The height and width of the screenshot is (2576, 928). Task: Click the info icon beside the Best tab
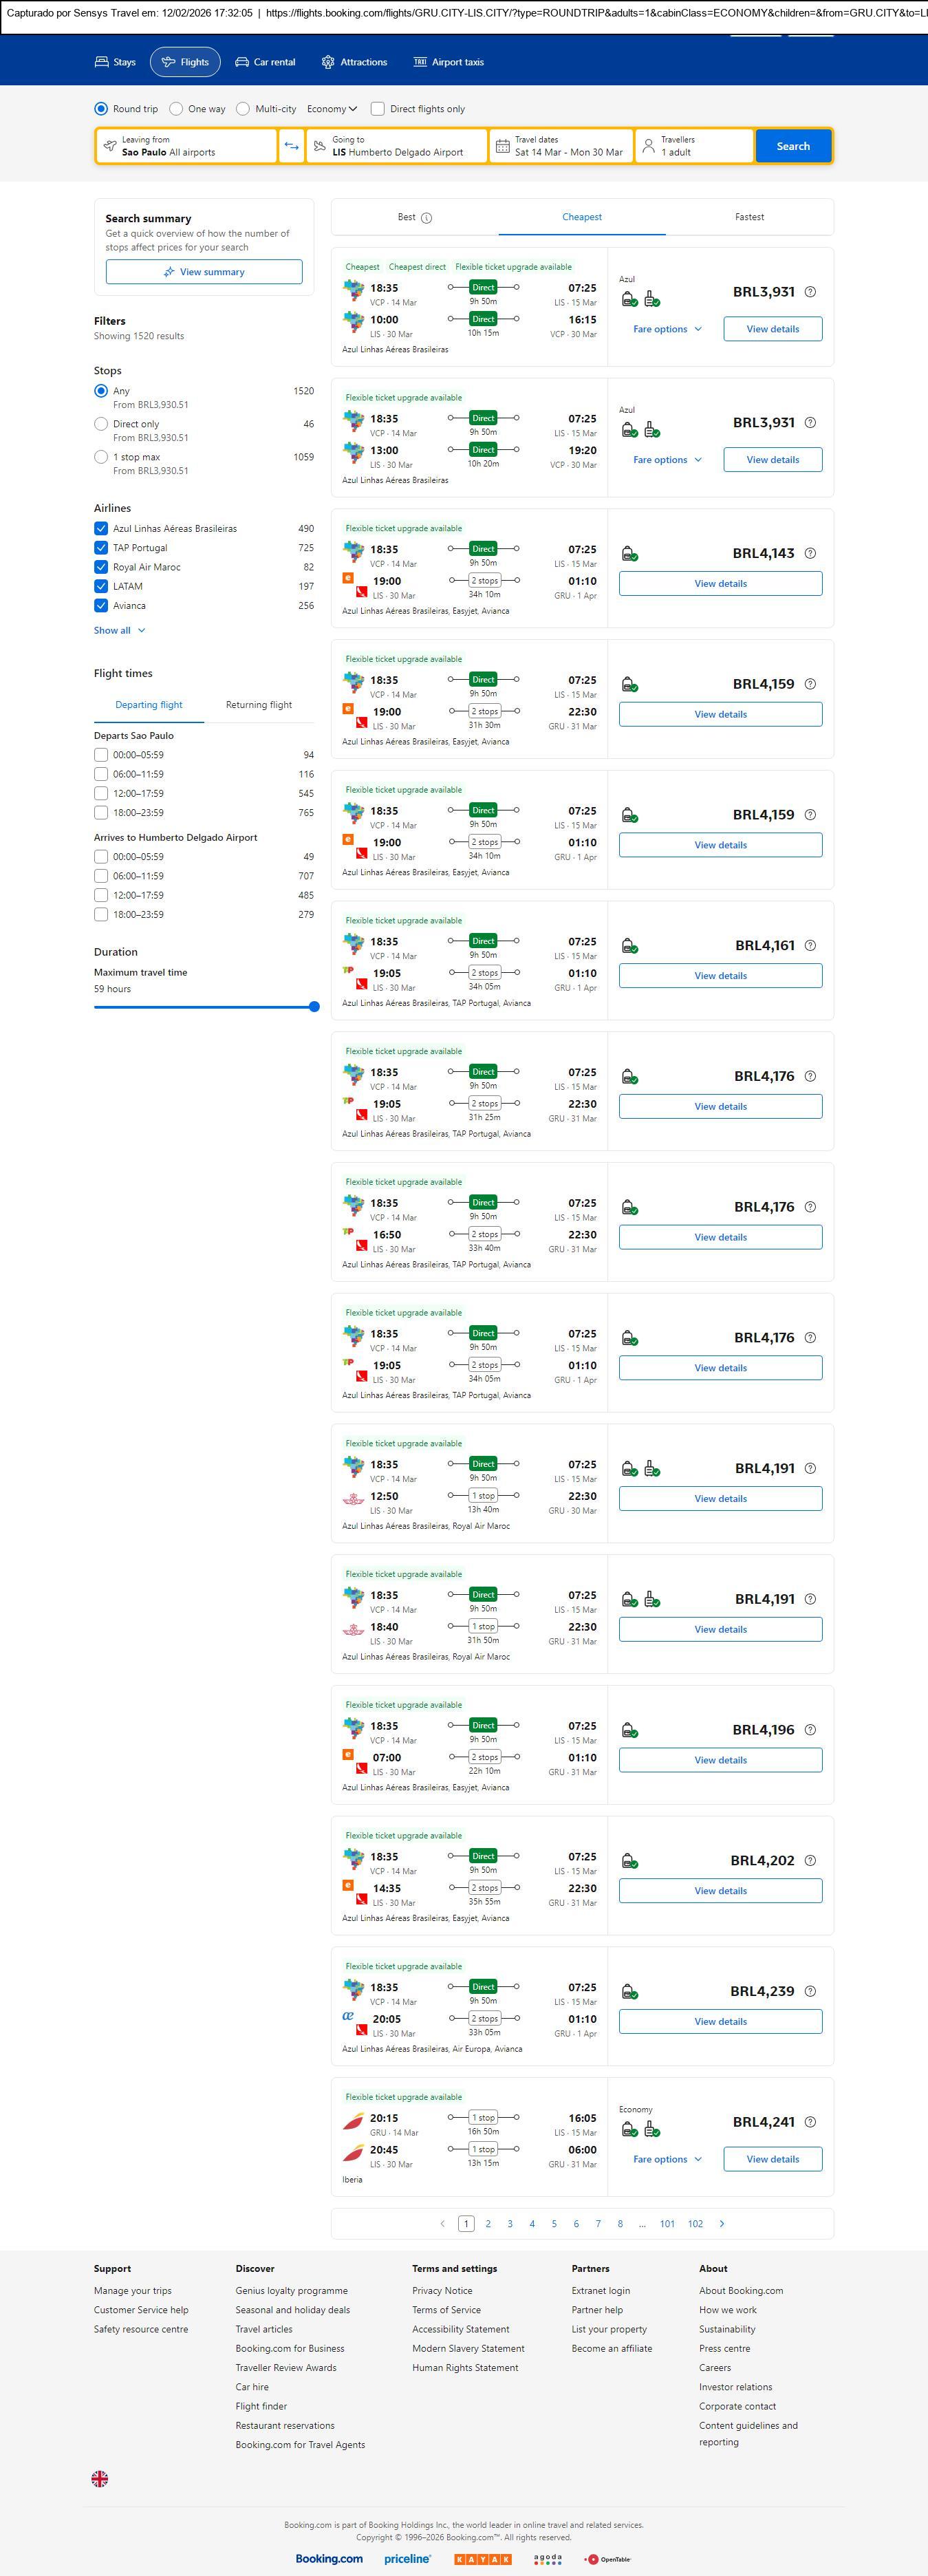[x=427, y=218]
